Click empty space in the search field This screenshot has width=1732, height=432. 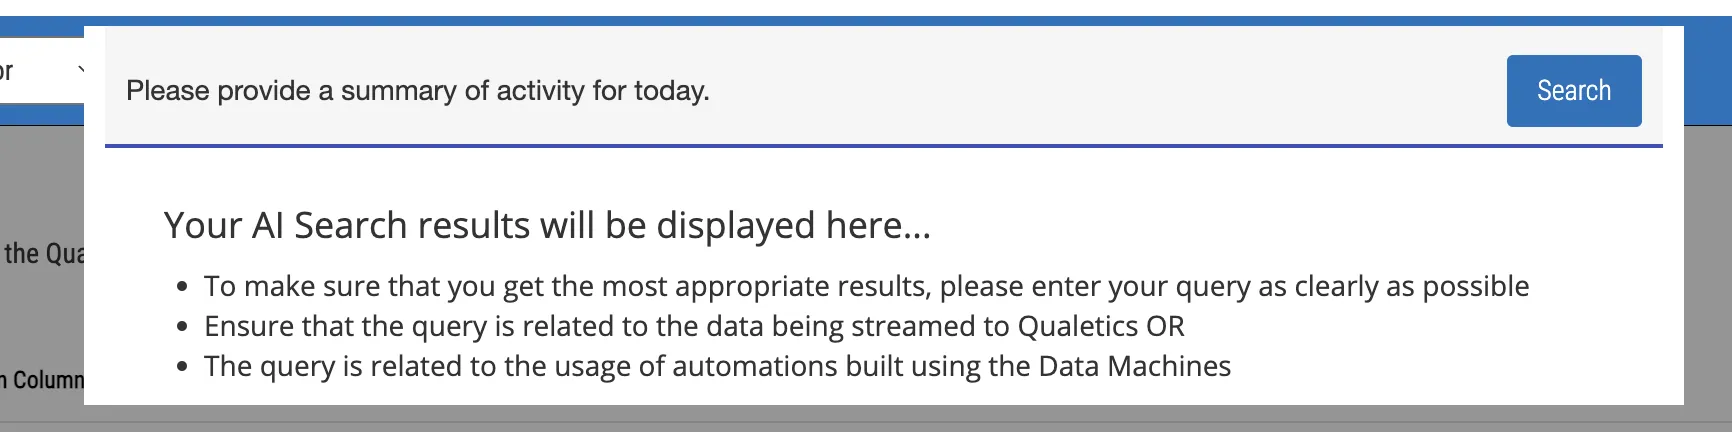(x=1100, y=91)
